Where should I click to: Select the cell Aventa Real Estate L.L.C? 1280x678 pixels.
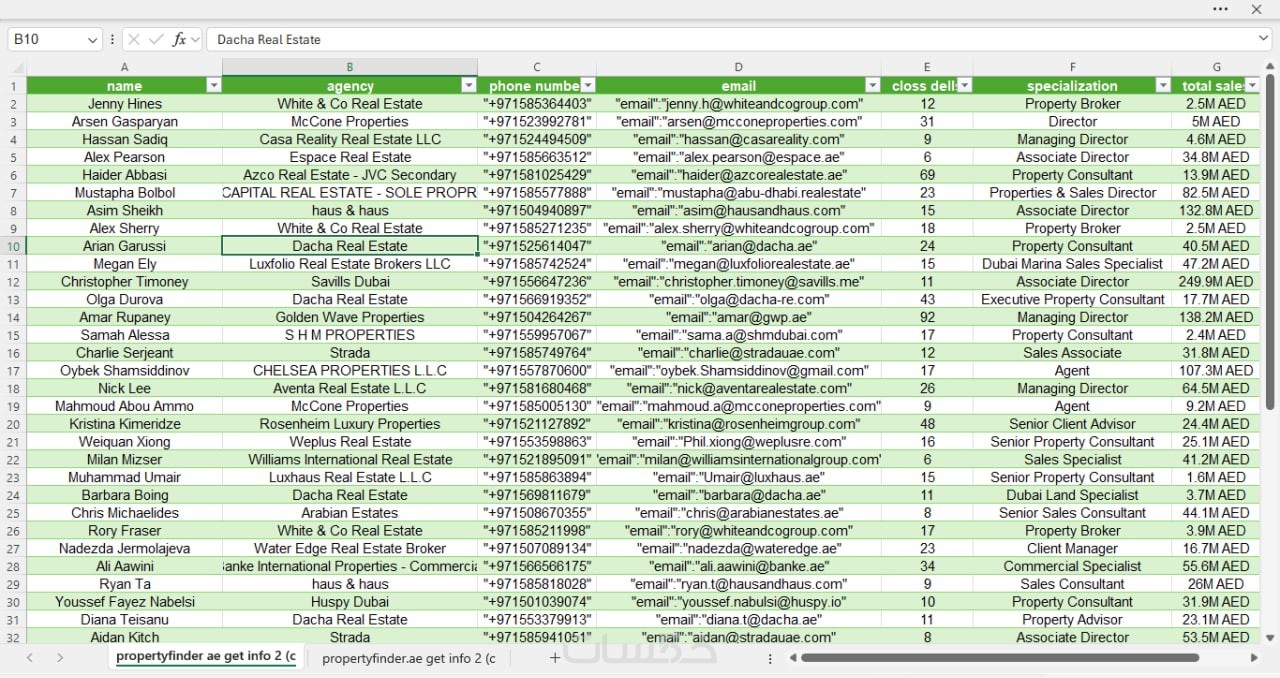click(350, 389)
